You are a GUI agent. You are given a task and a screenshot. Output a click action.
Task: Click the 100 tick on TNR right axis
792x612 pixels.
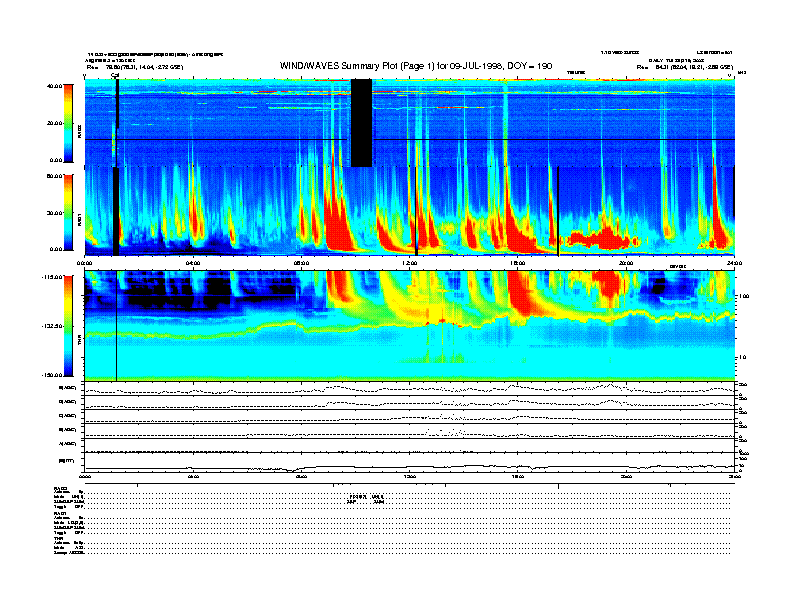click(x=744, y=296)
